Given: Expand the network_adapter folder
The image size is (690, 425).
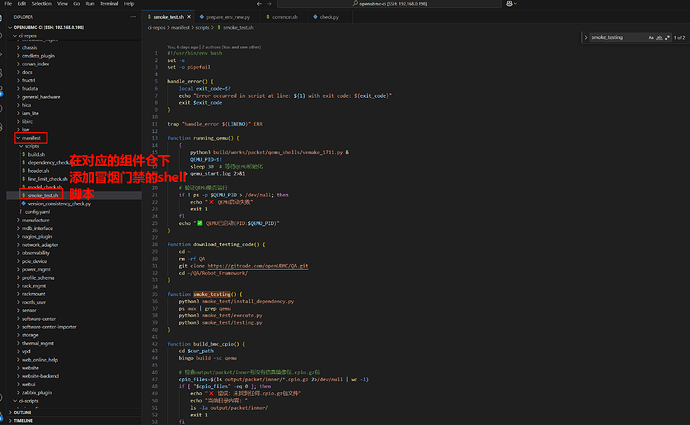Looking at the screenshot, I should [x=40, y=245].
